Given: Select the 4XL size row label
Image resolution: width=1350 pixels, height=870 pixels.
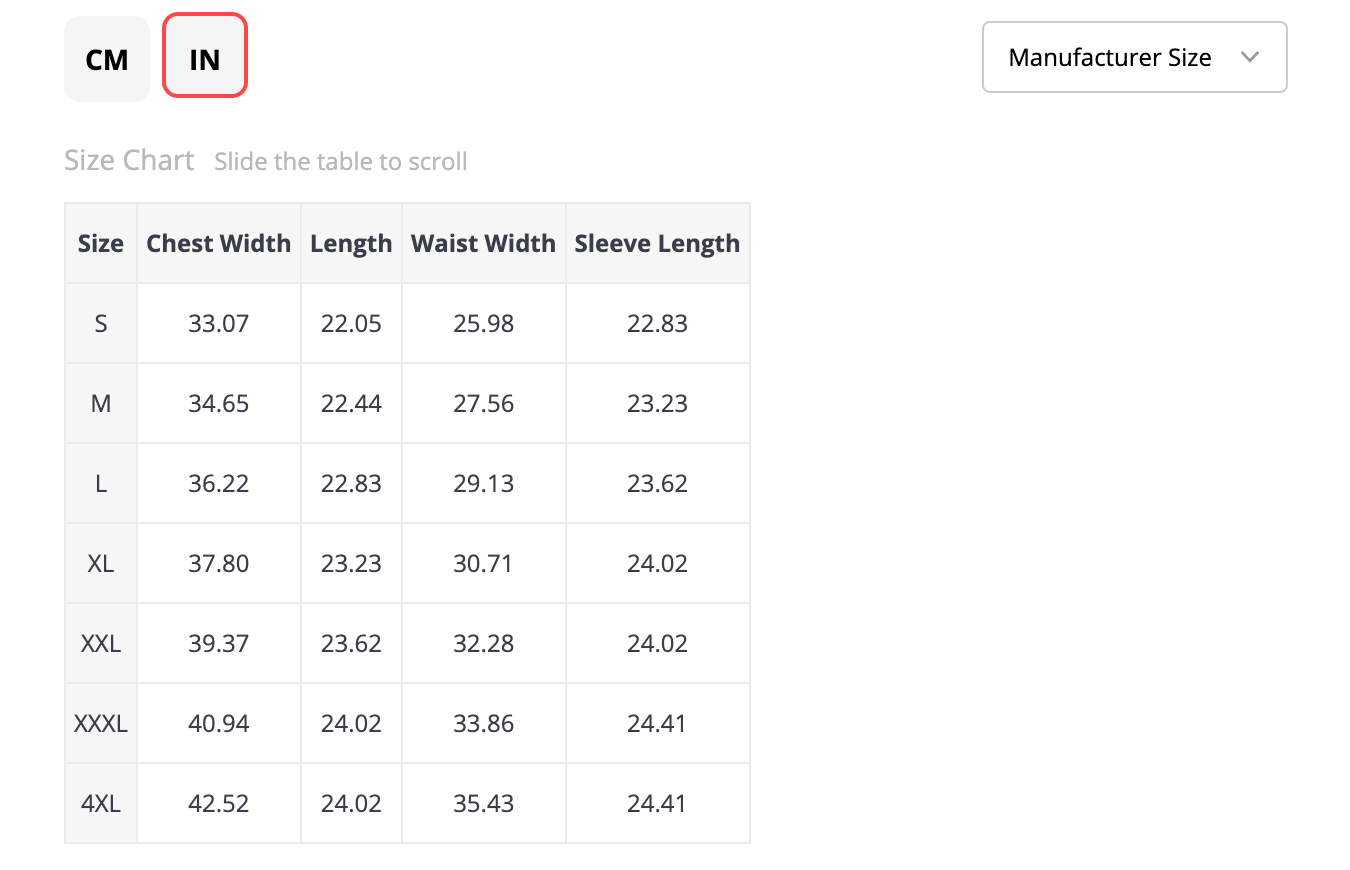Looking at the screenshot, I should 101,803.
